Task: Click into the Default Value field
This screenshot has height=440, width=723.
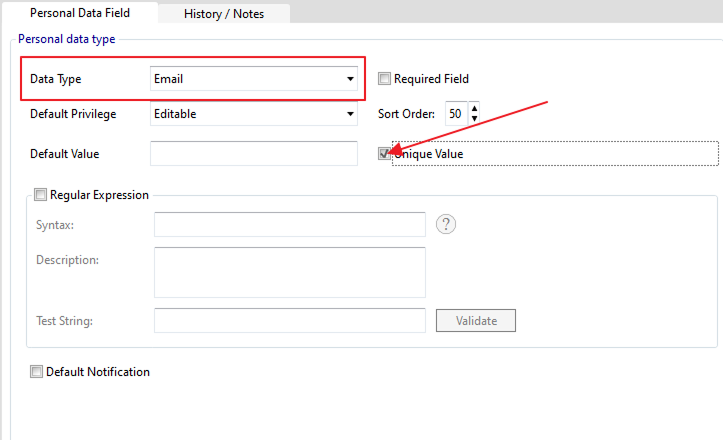Action: pos(253,154)
